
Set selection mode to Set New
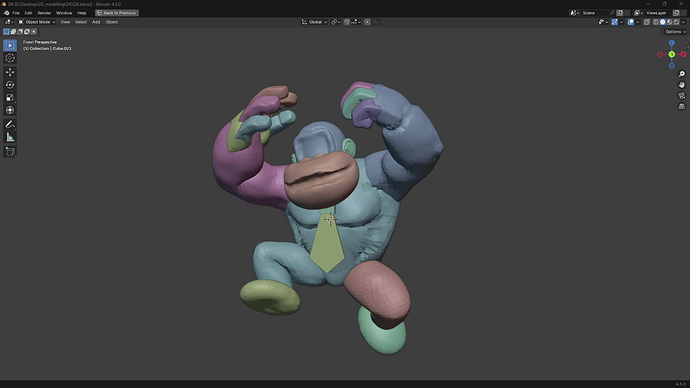(6, 32)
